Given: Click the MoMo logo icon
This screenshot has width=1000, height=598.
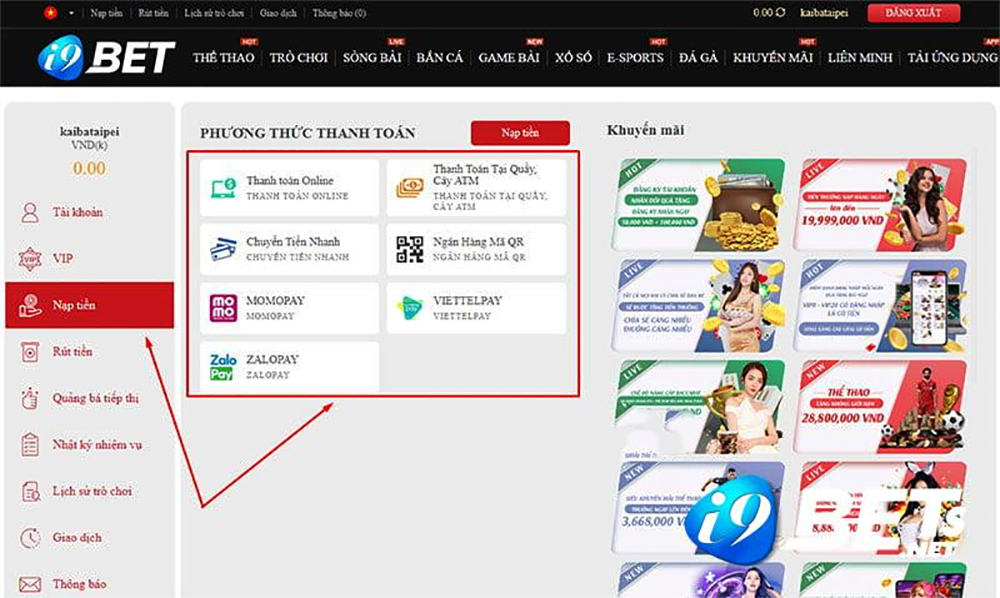Looking at the screenshot, I should click(223, 308).
